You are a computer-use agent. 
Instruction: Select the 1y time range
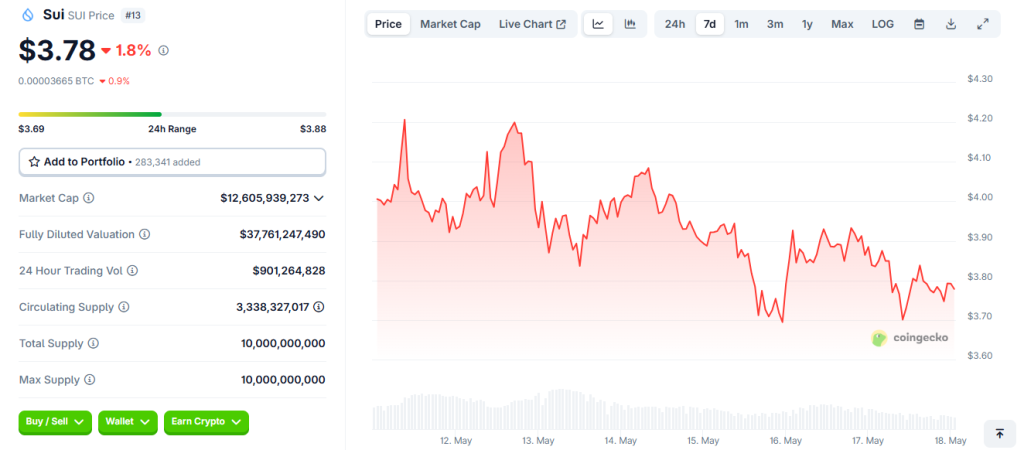click(808, 24)
